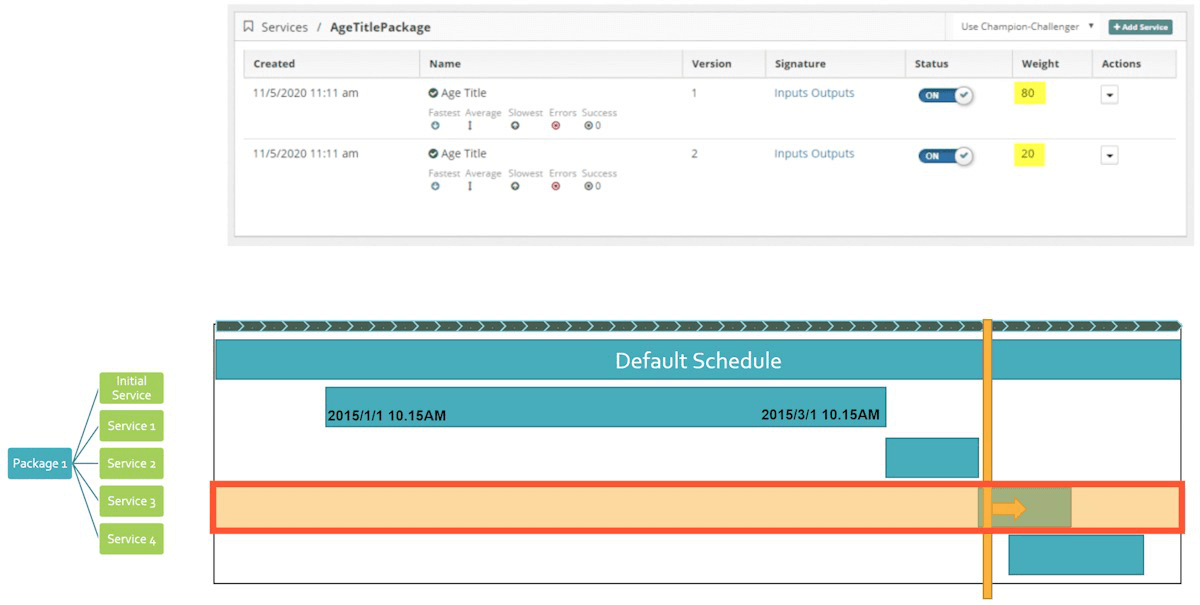Turn off the ON switch for version 2
This screenshot has height=605, width=1200.
coord(945,156)
